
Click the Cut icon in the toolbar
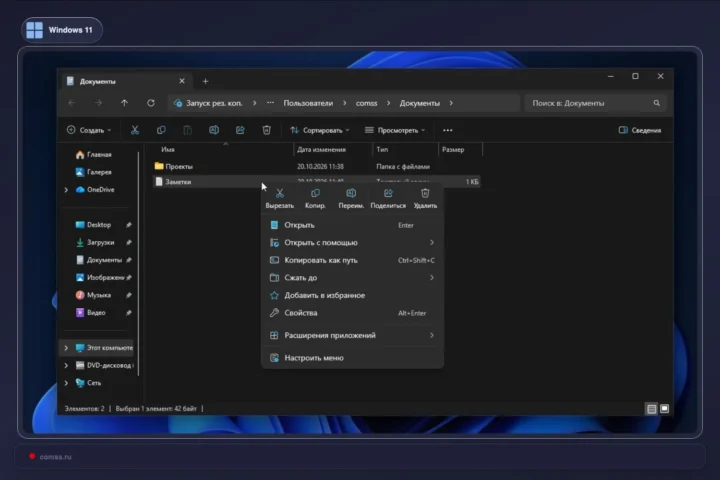click(135, 130)
